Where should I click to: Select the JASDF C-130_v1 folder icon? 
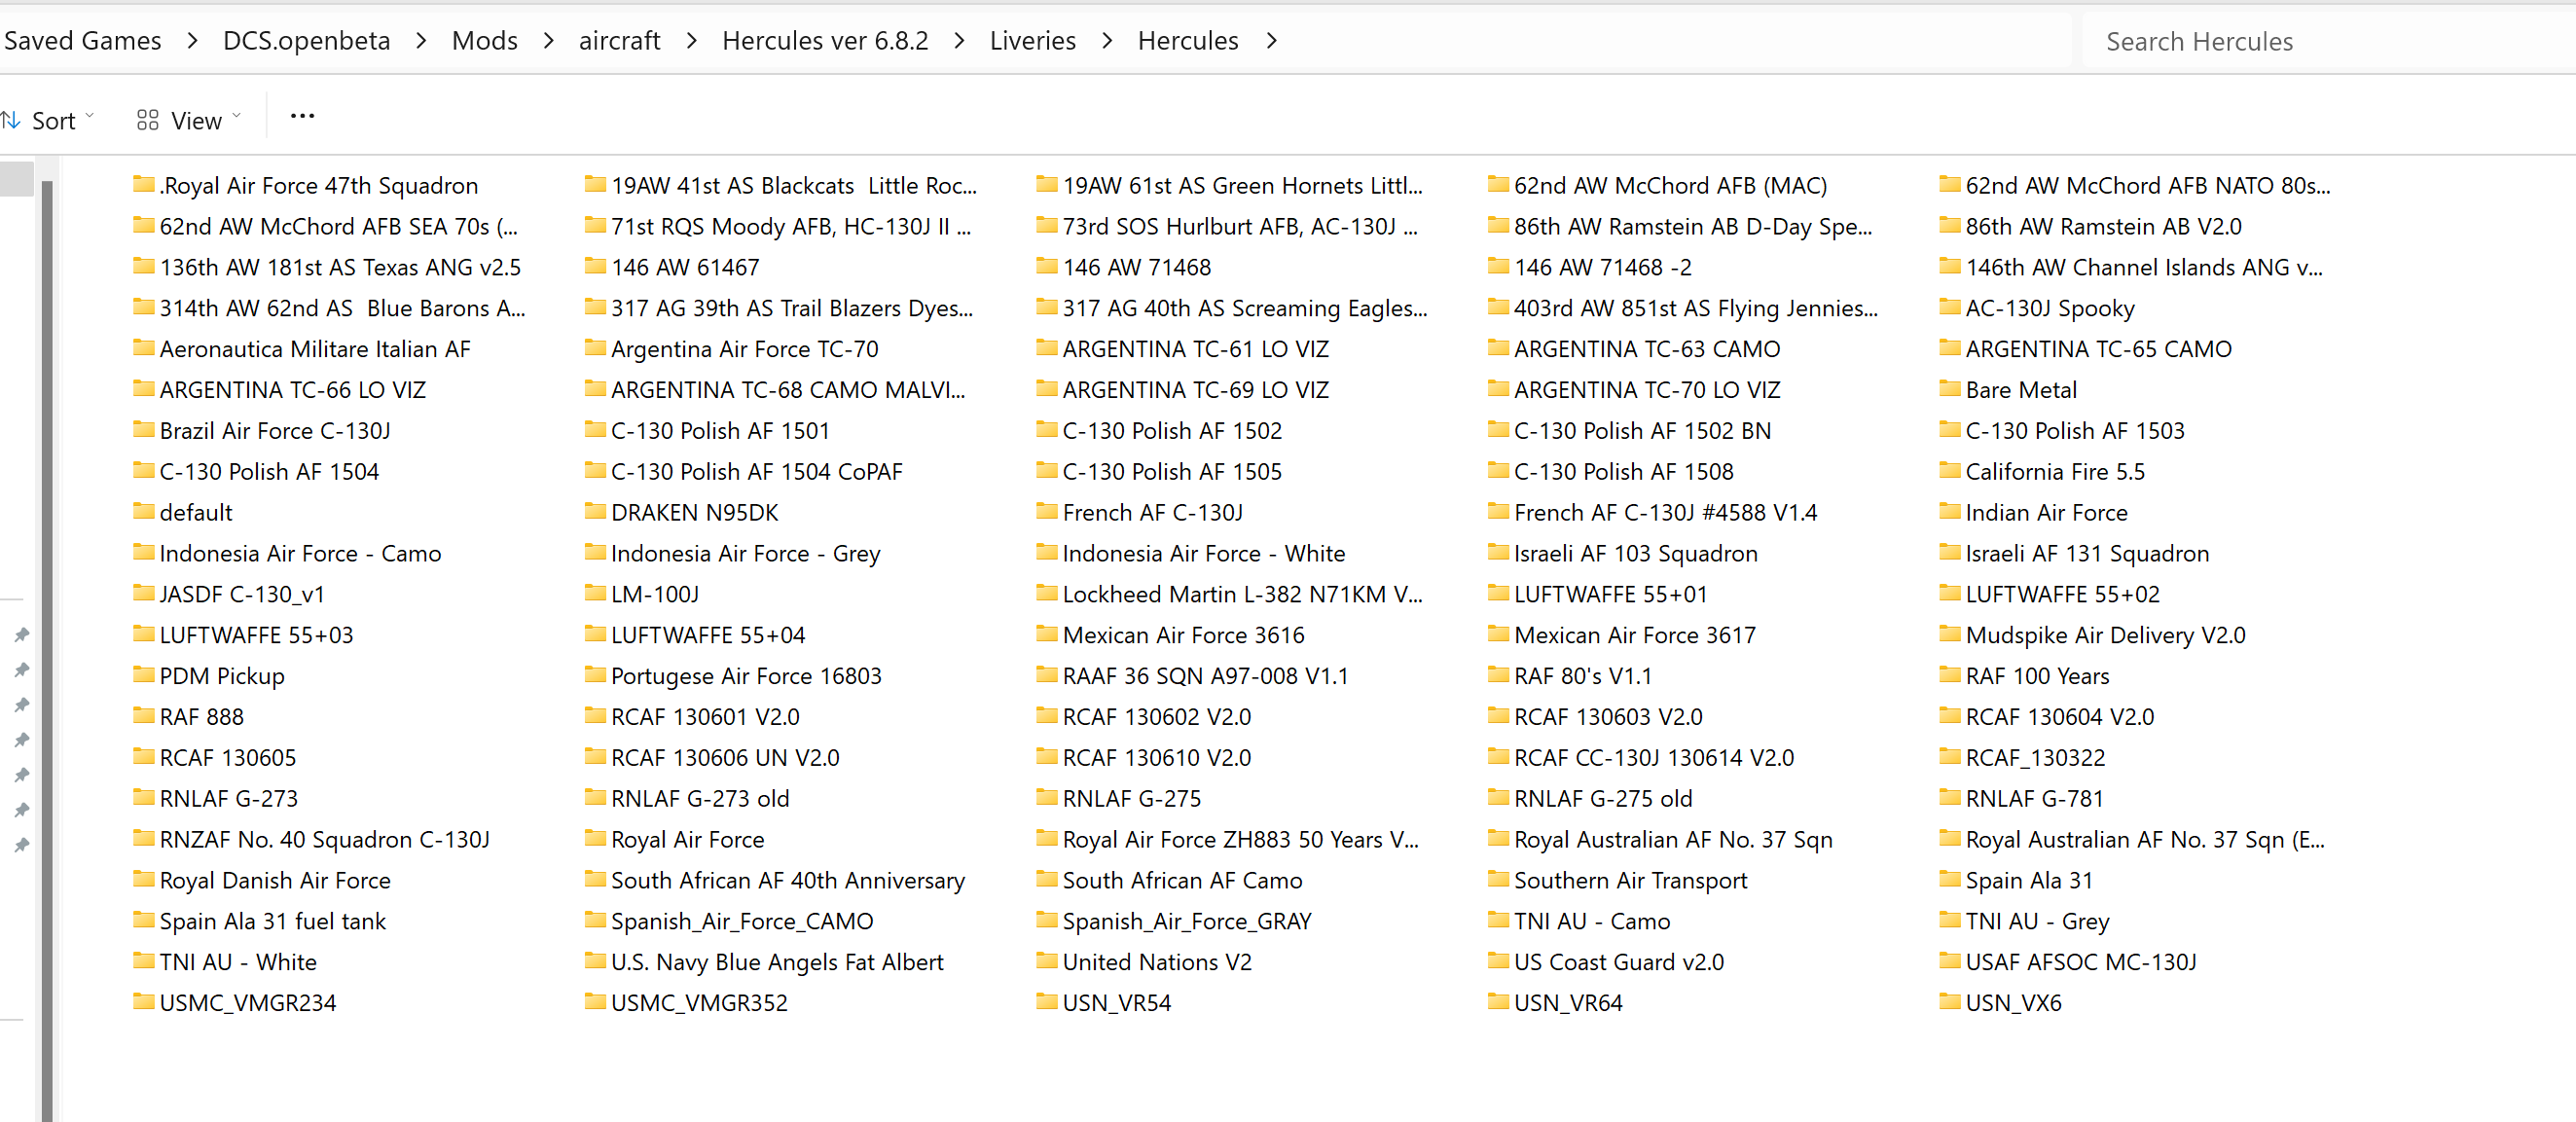pos(144,594)
